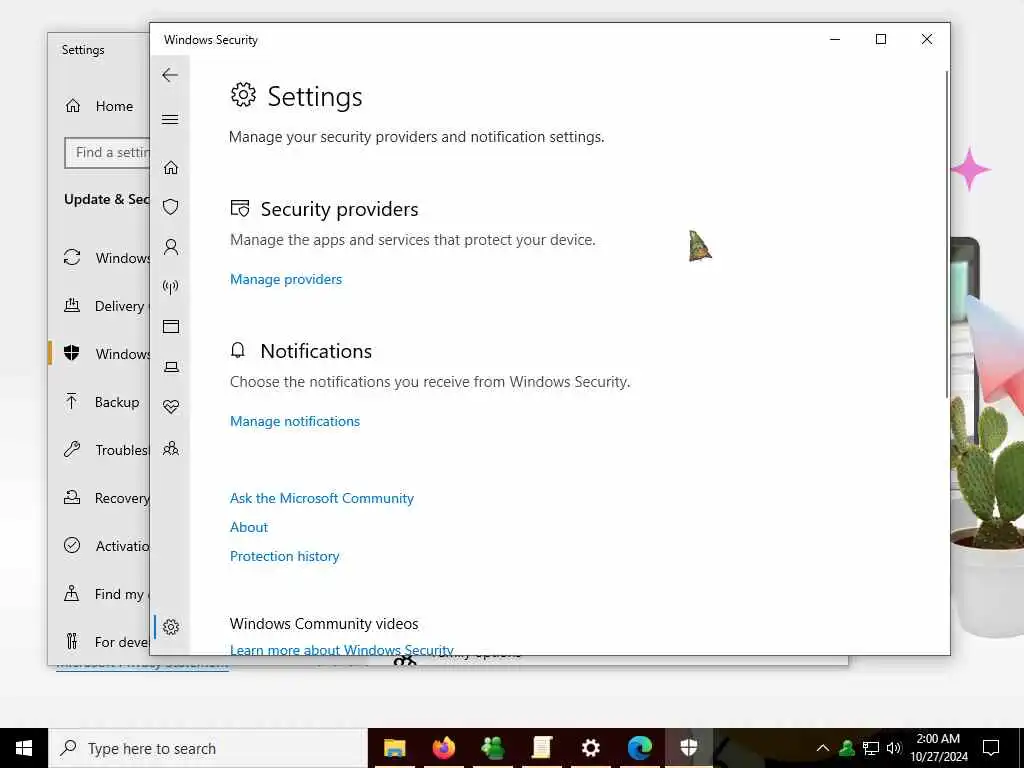The height and width of the screenshot is (768, 1024).
Task: Go back with the Windows Security back arrow
Action: click(x=170, y=75)
